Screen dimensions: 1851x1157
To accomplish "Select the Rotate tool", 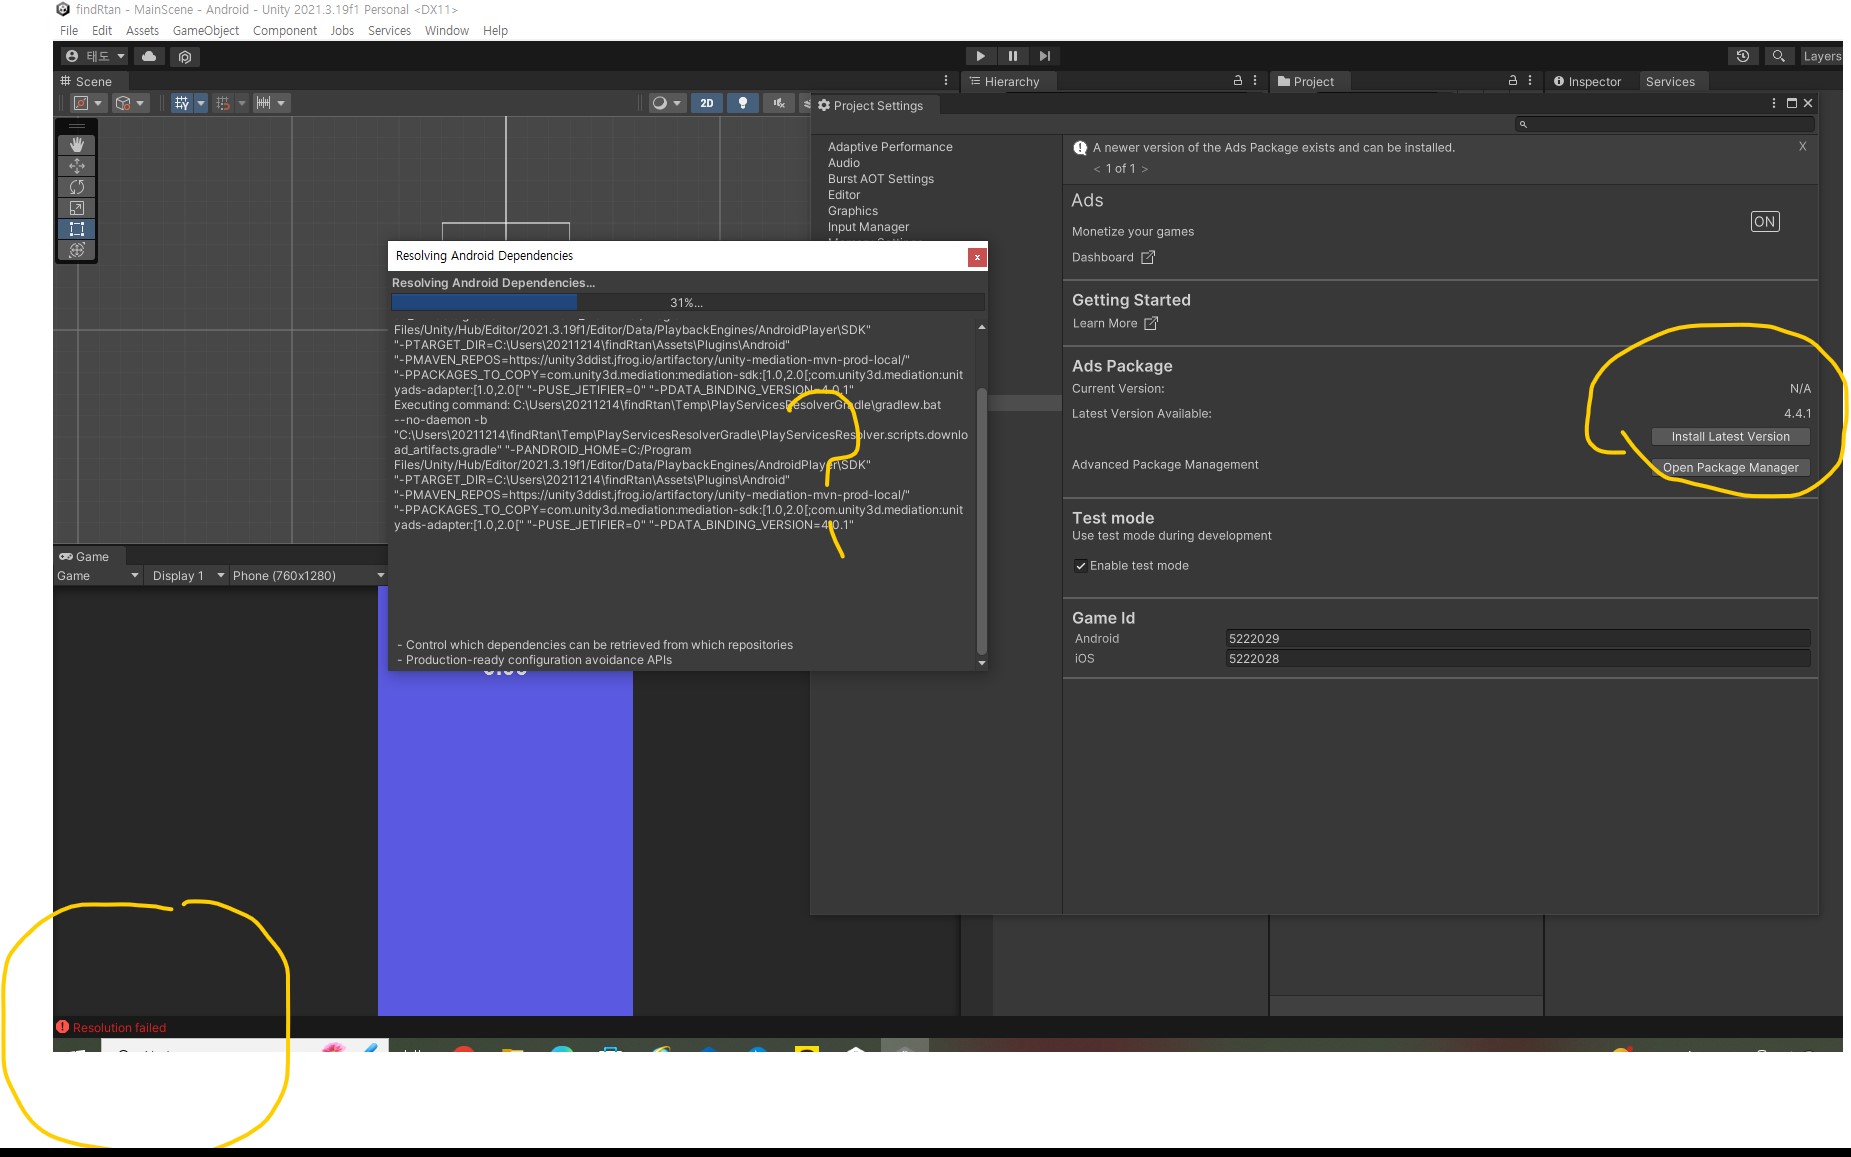I will [x=77, y=187].
